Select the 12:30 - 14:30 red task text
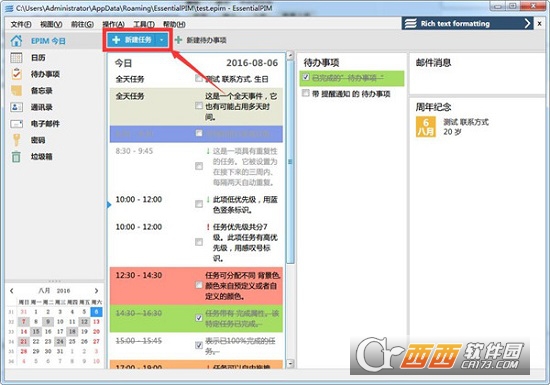 click(243, 286)
